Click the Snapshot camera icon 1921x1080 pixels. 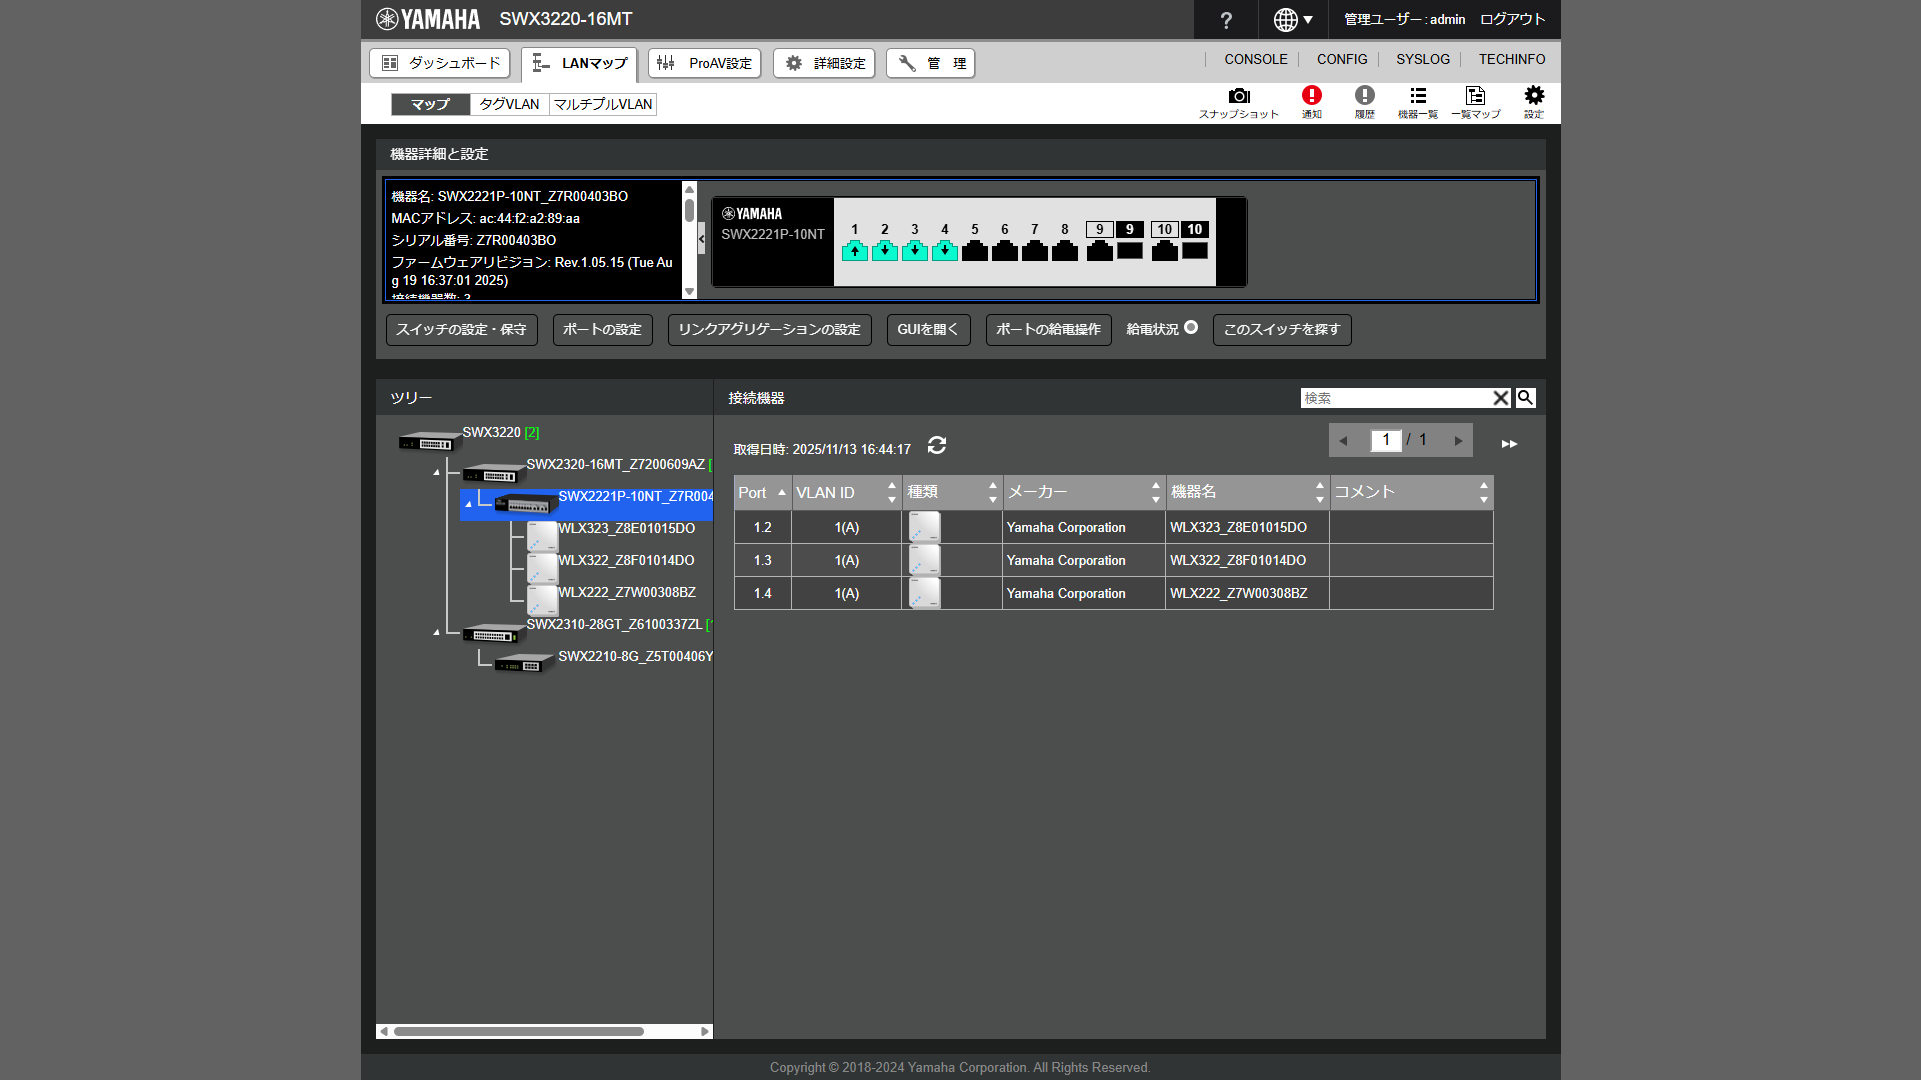[x=1239, y=96]
